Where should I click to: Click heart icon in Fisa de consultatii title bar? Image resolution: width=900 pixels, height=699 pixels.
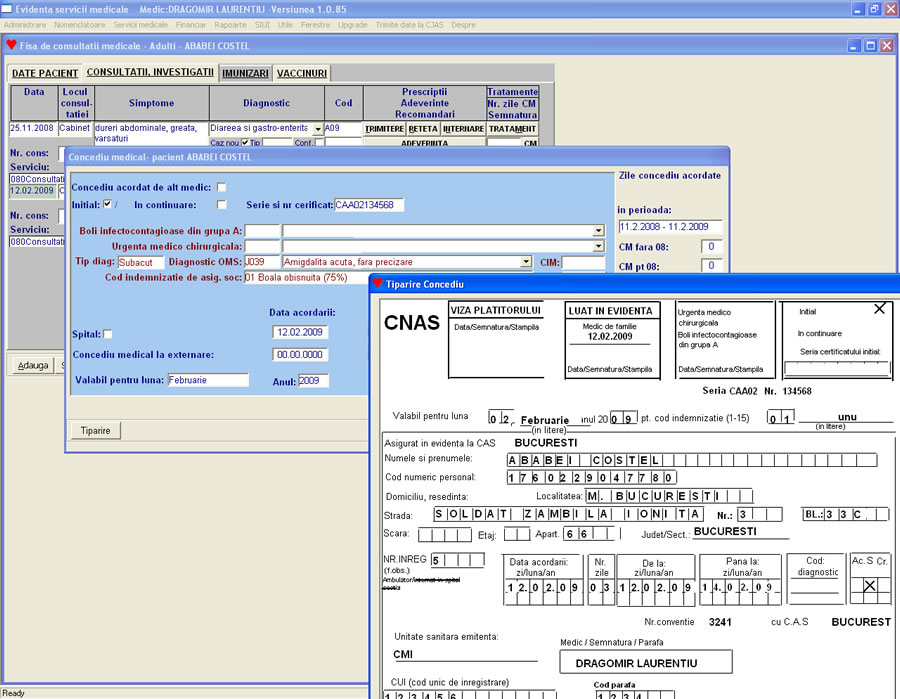point(11,45)
